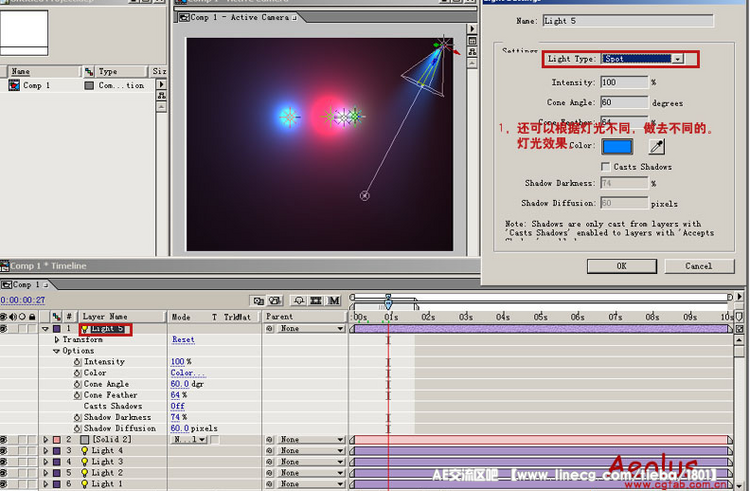
Task: Click the Frame Blending filmstrip button
Action: coord(315,300)
